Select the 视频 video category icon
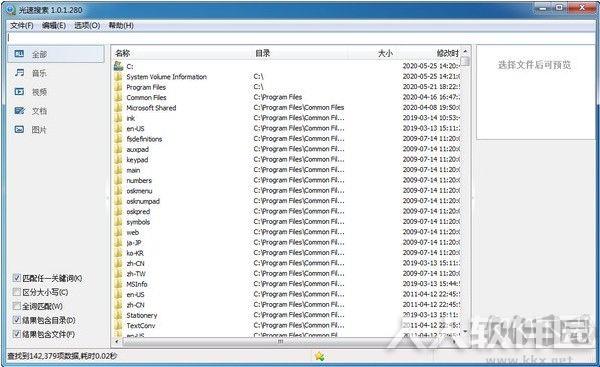The height and width of the screenshot is (367, 600). [20, 92]
